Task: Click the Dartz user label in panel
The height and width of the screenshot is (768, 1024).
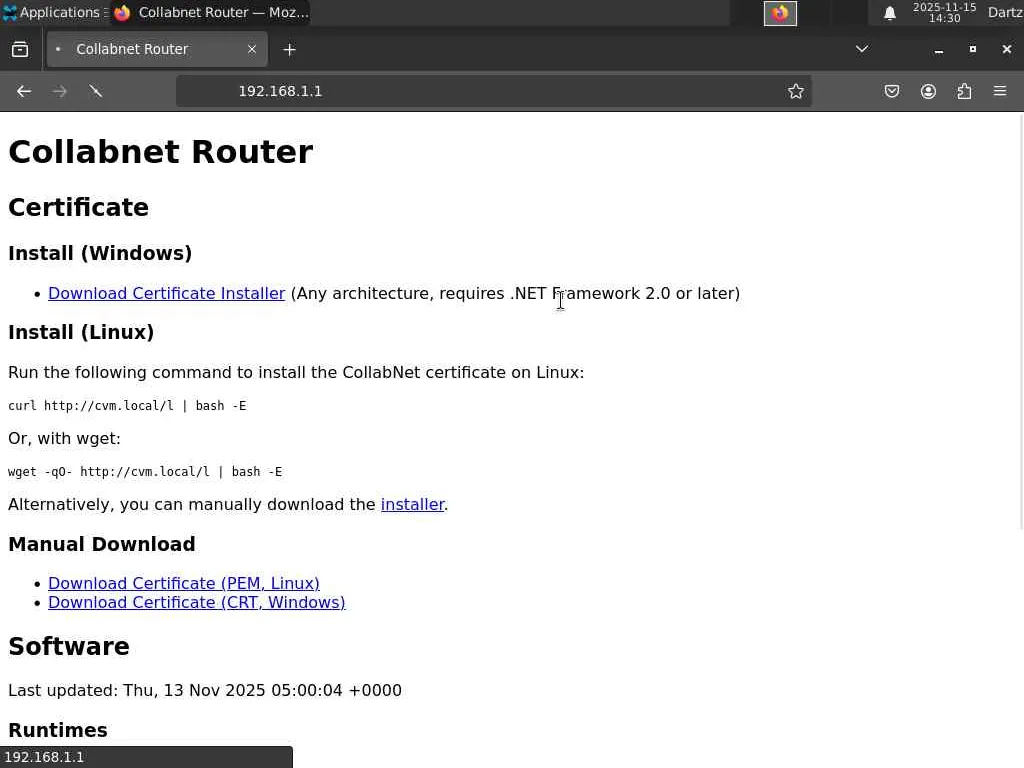Action: pyautogui.click(x=1005, y=12)
